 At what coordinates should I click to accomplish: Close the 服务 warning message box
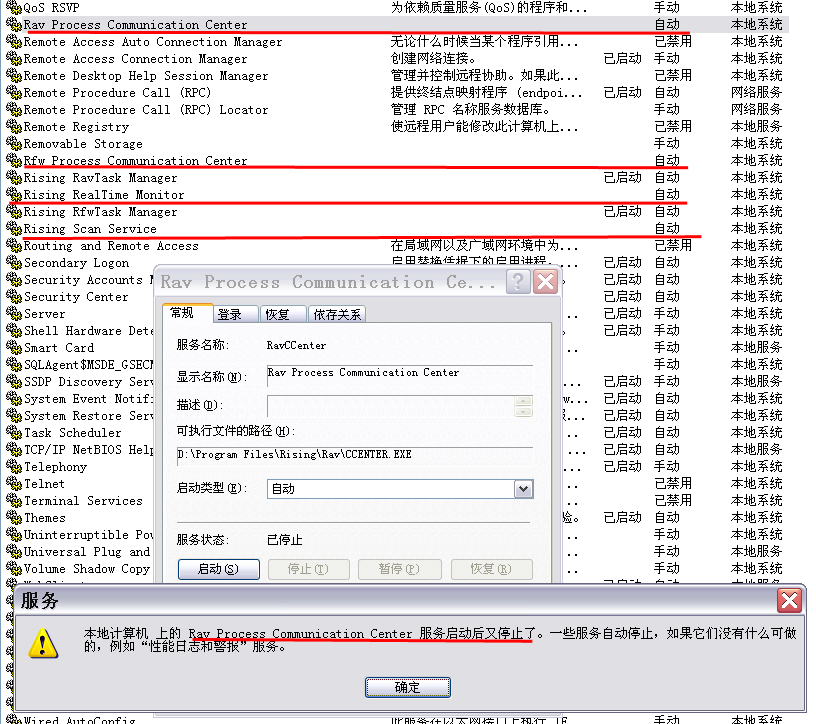(x=789, y=601)
